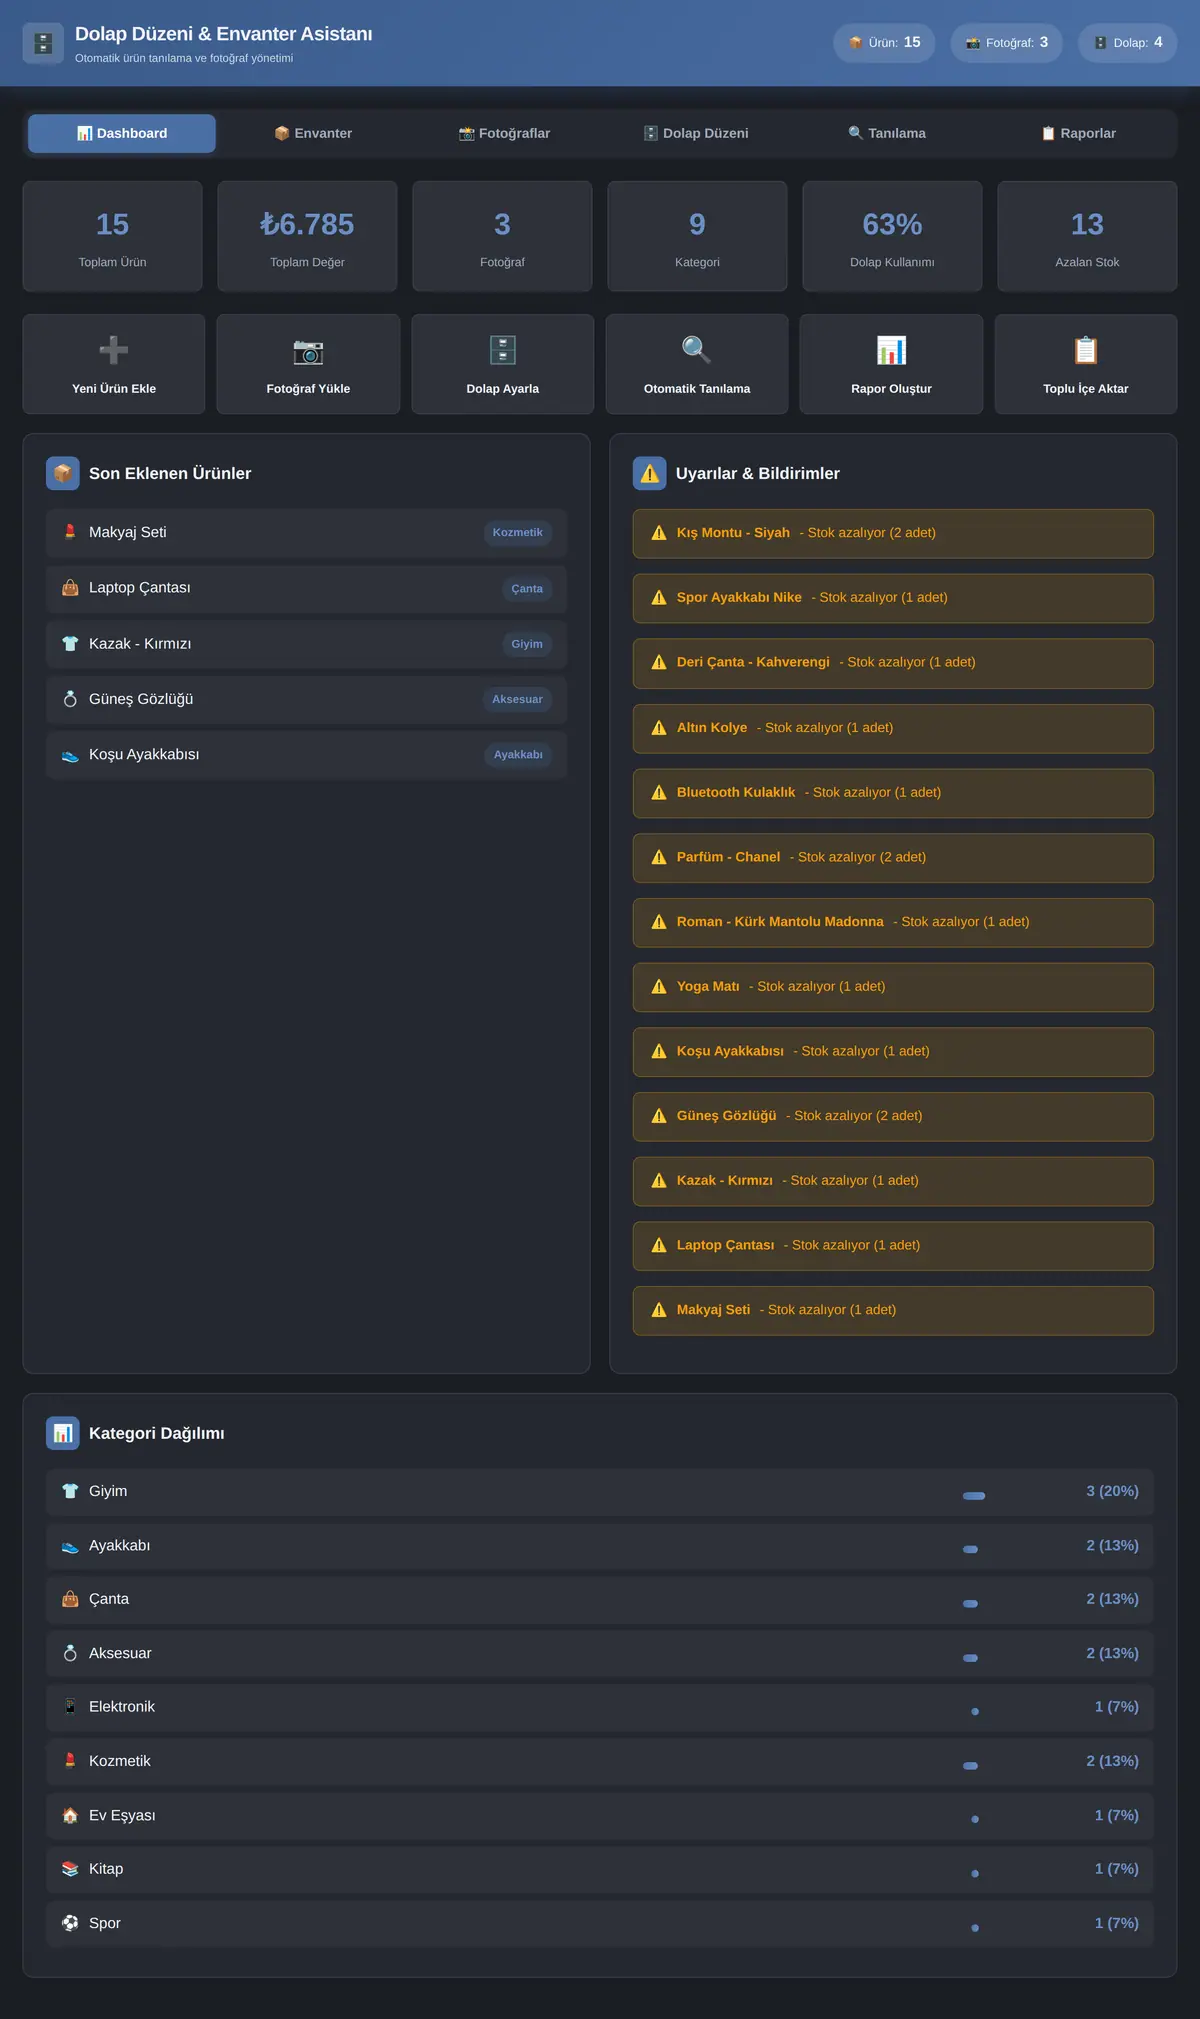Image resolution: width=1200 pixels, height=2019 pixels.
Task: Open Dolap Ayarla cabinet icon
Action: (502, 350)
